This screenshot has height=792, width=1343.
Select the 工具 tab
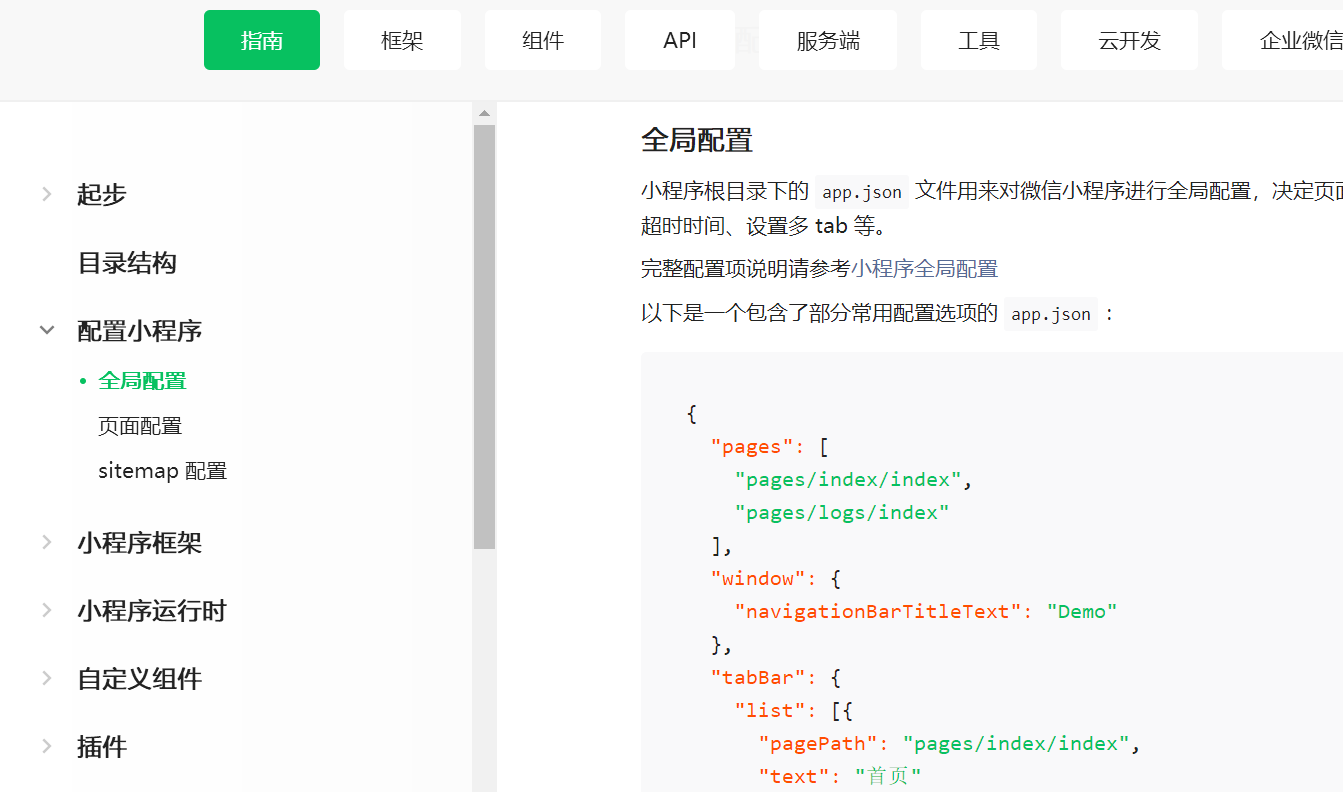[979, 40]
